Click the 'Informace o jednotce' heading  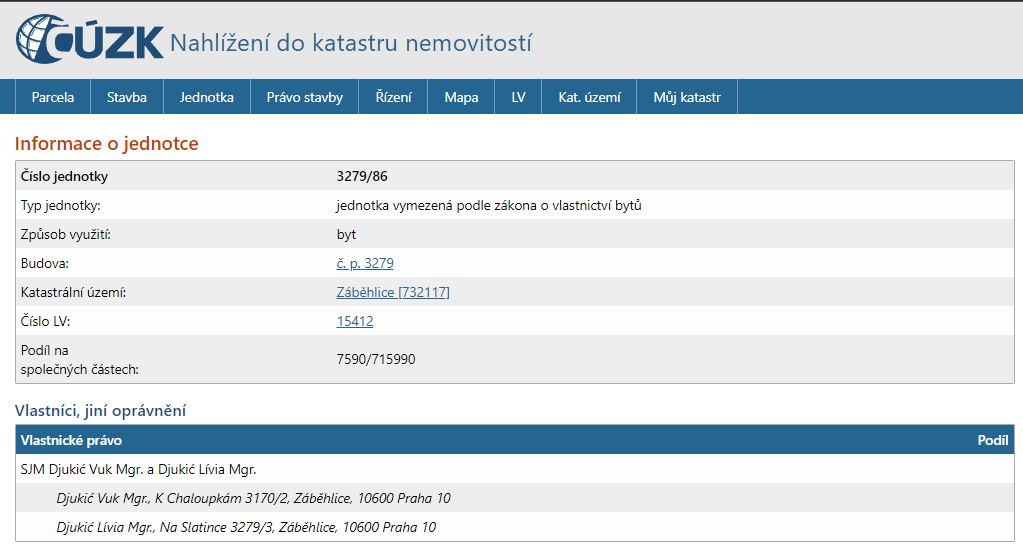pyautogui.click(x=106, y=144)
